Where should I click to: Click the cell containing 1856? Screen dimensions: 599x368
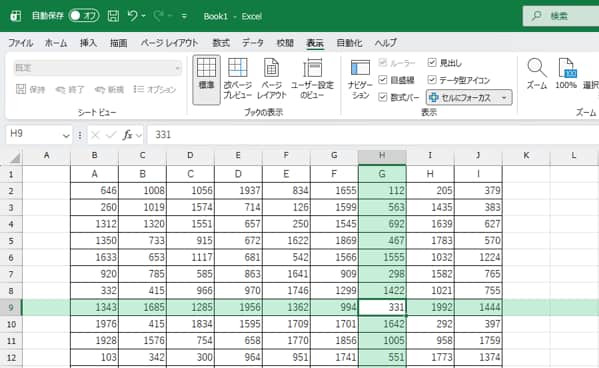(334, 340)
